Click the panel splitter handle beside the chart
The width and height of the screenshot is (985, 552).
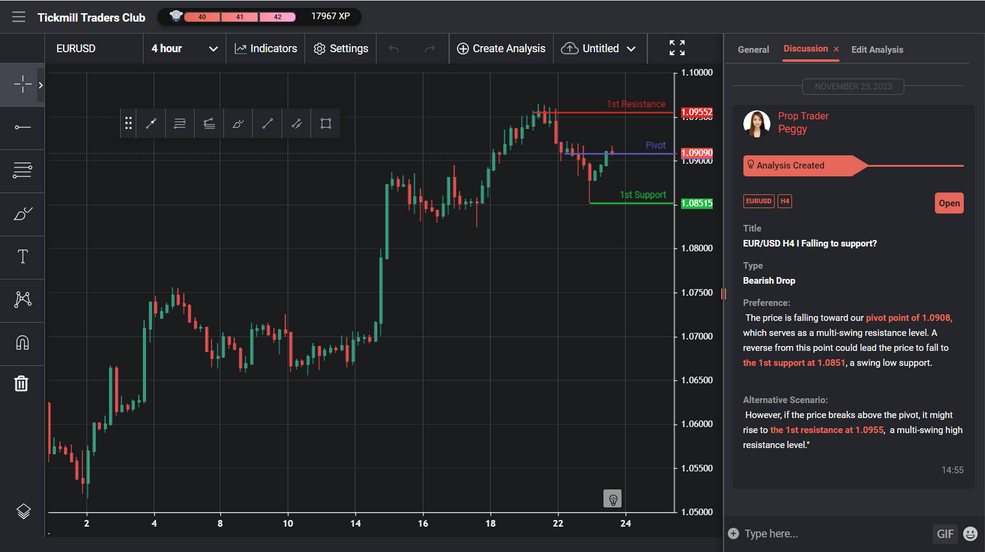[x=723, y=293]
